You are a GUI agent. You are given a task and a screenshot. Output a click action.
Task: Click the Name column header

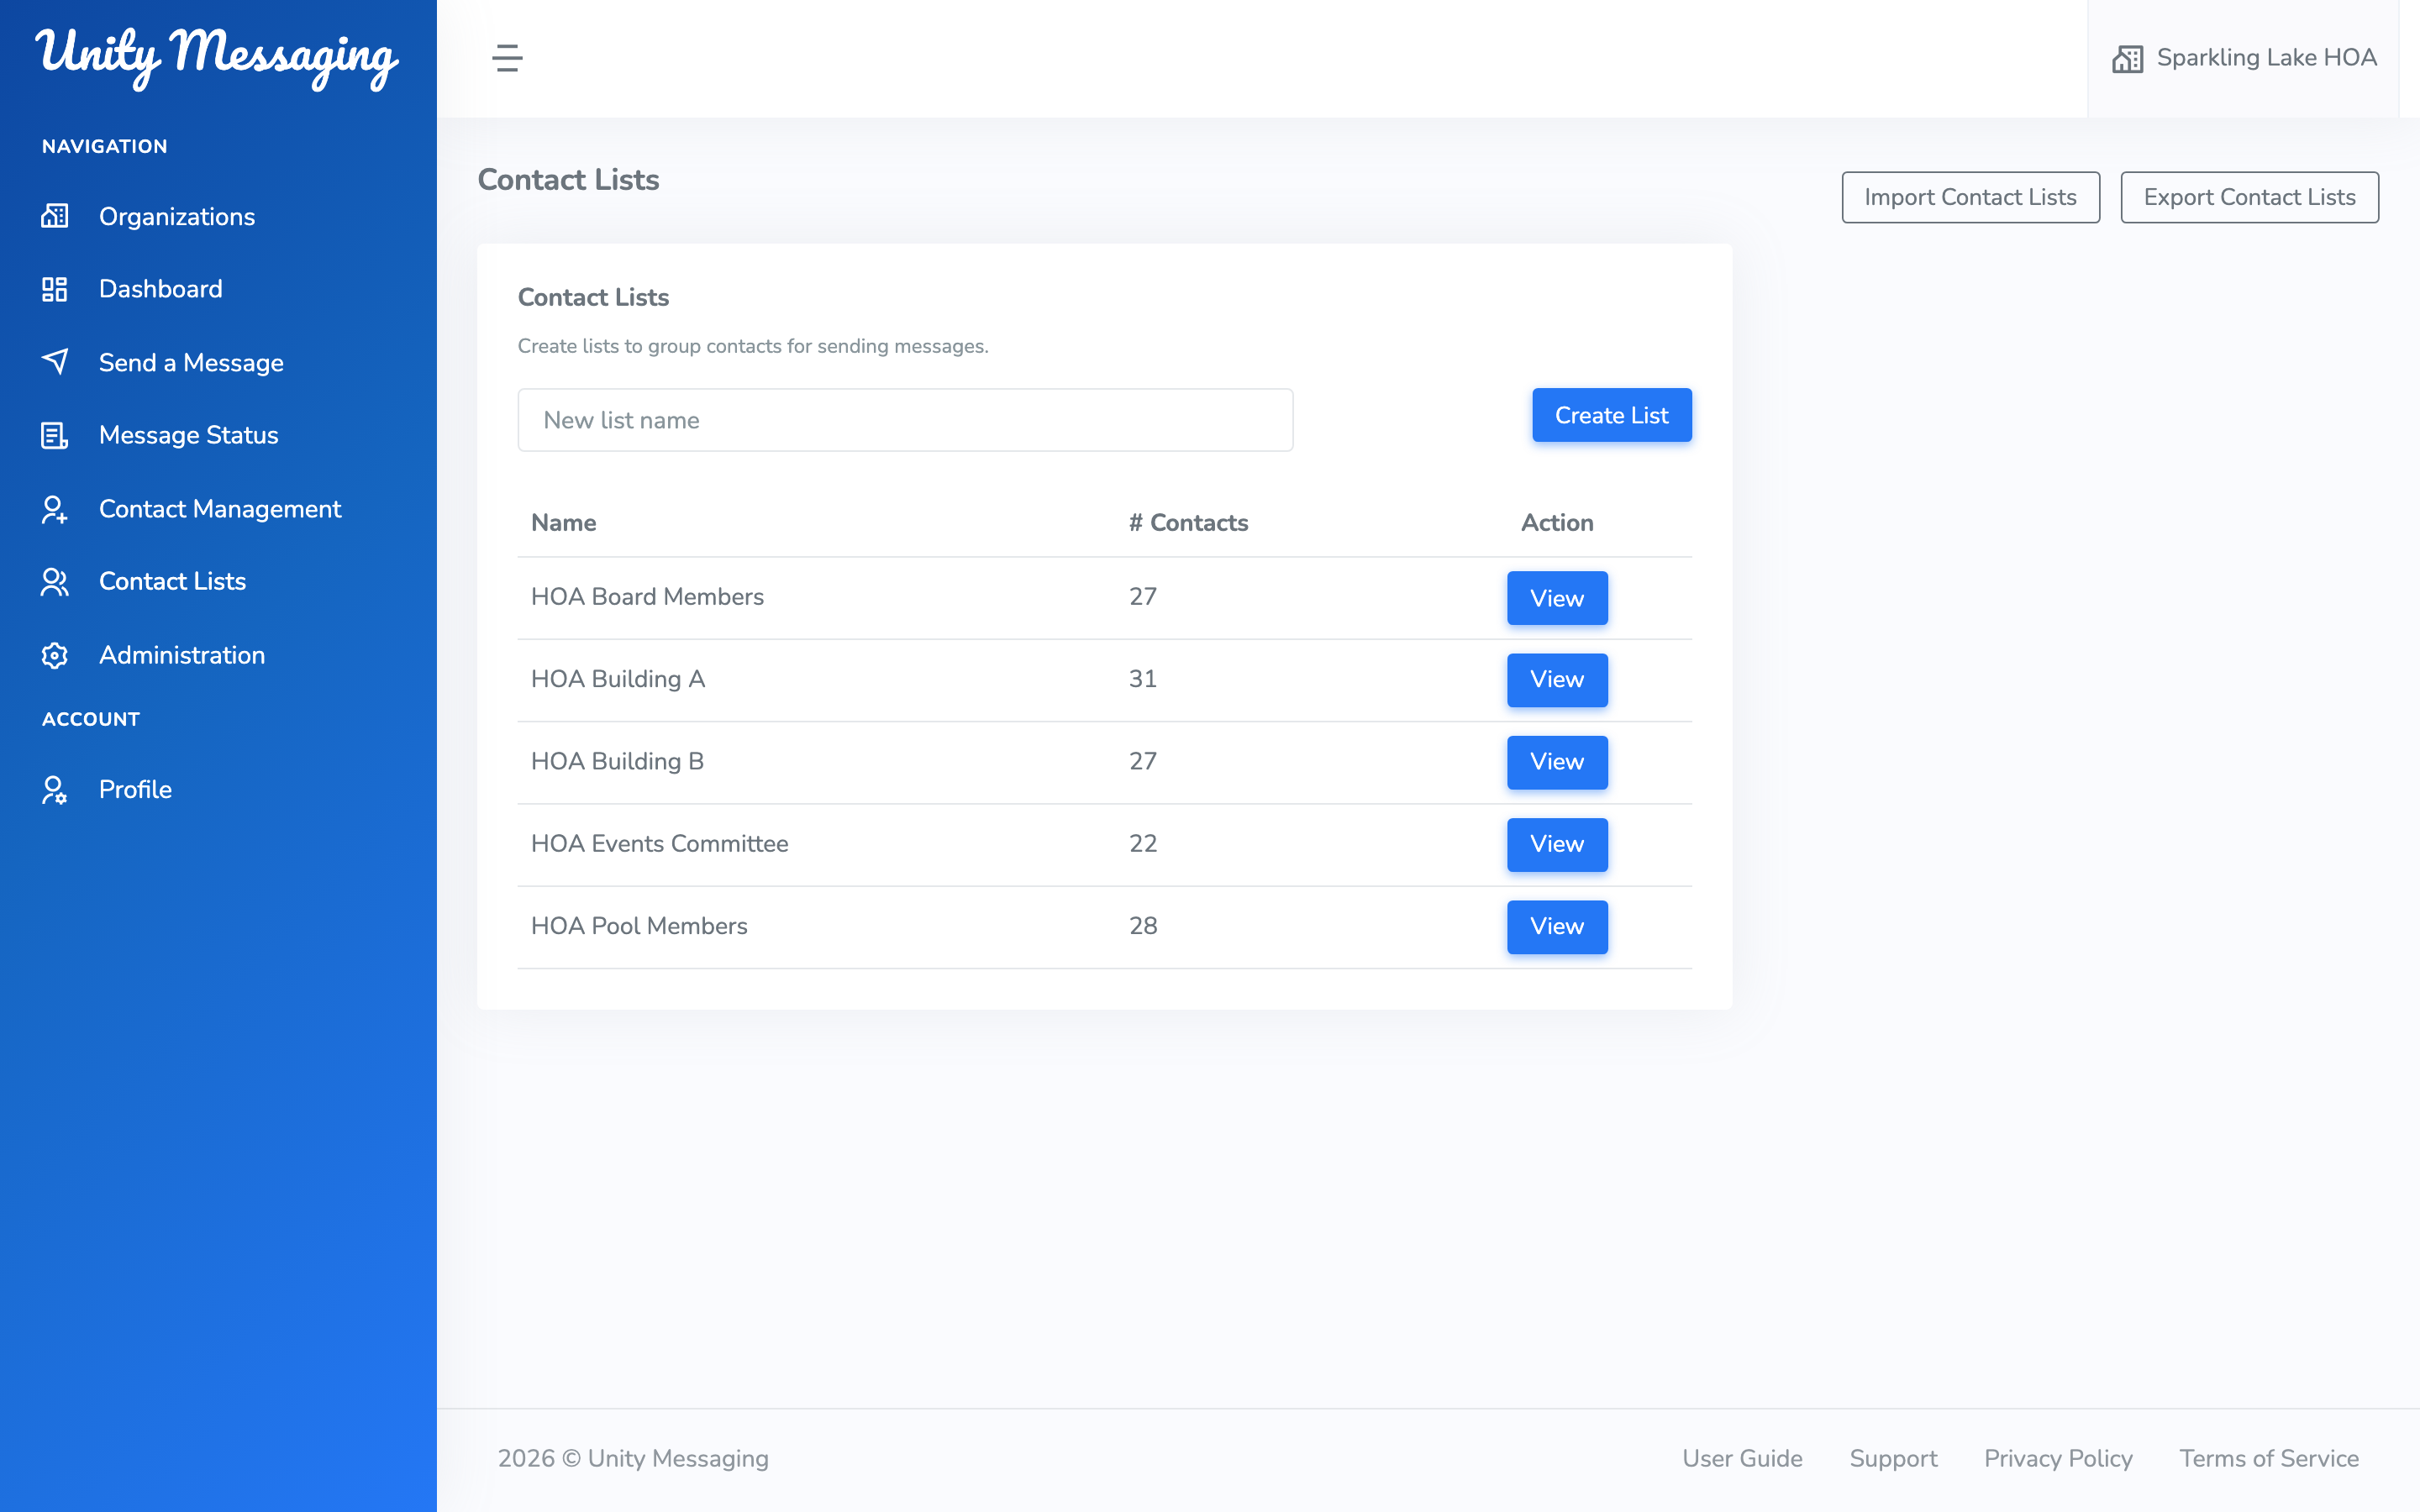563,523
